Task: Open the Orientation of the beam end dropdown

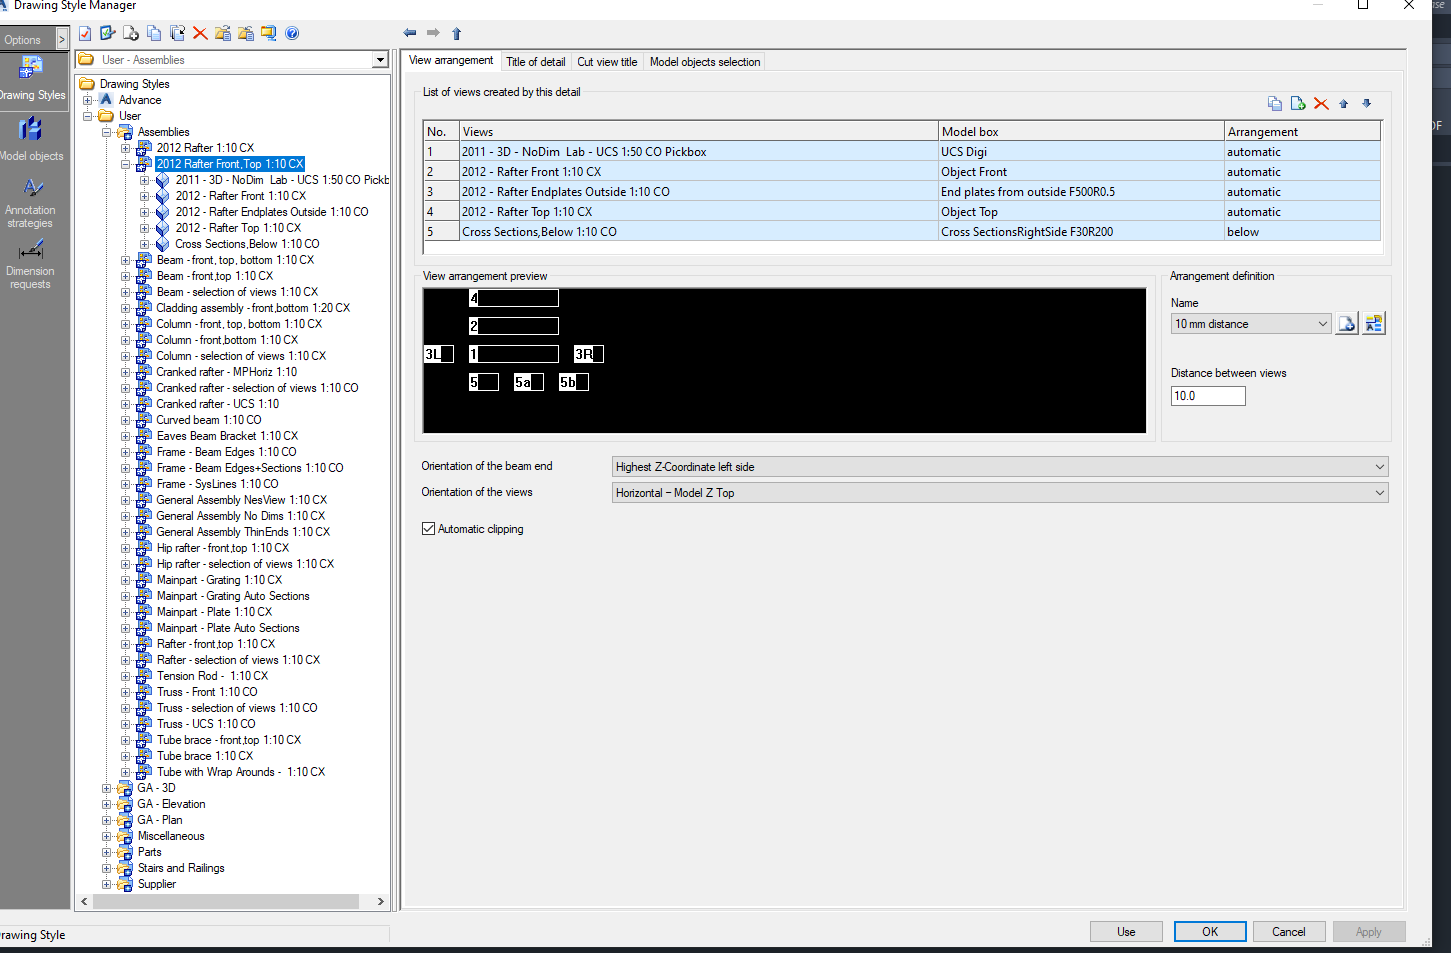Action: tap(1000, 467)
